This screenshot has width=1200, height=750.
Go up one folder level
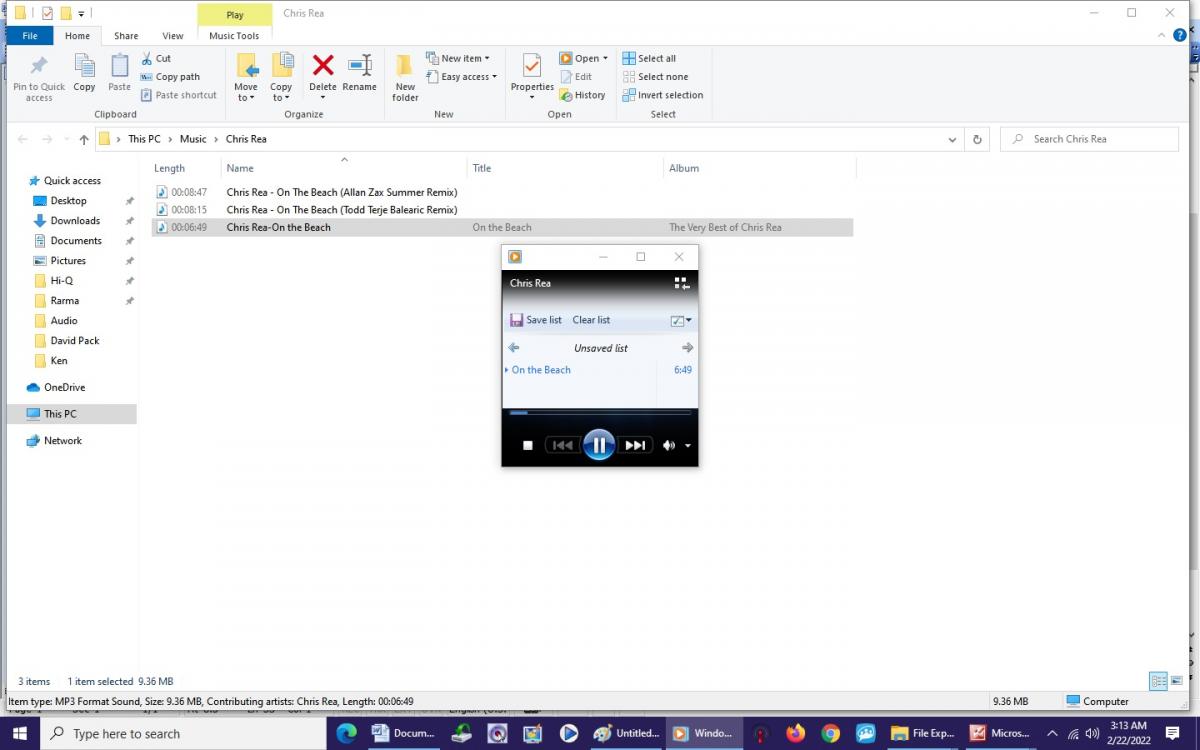(x=83, y=140)
